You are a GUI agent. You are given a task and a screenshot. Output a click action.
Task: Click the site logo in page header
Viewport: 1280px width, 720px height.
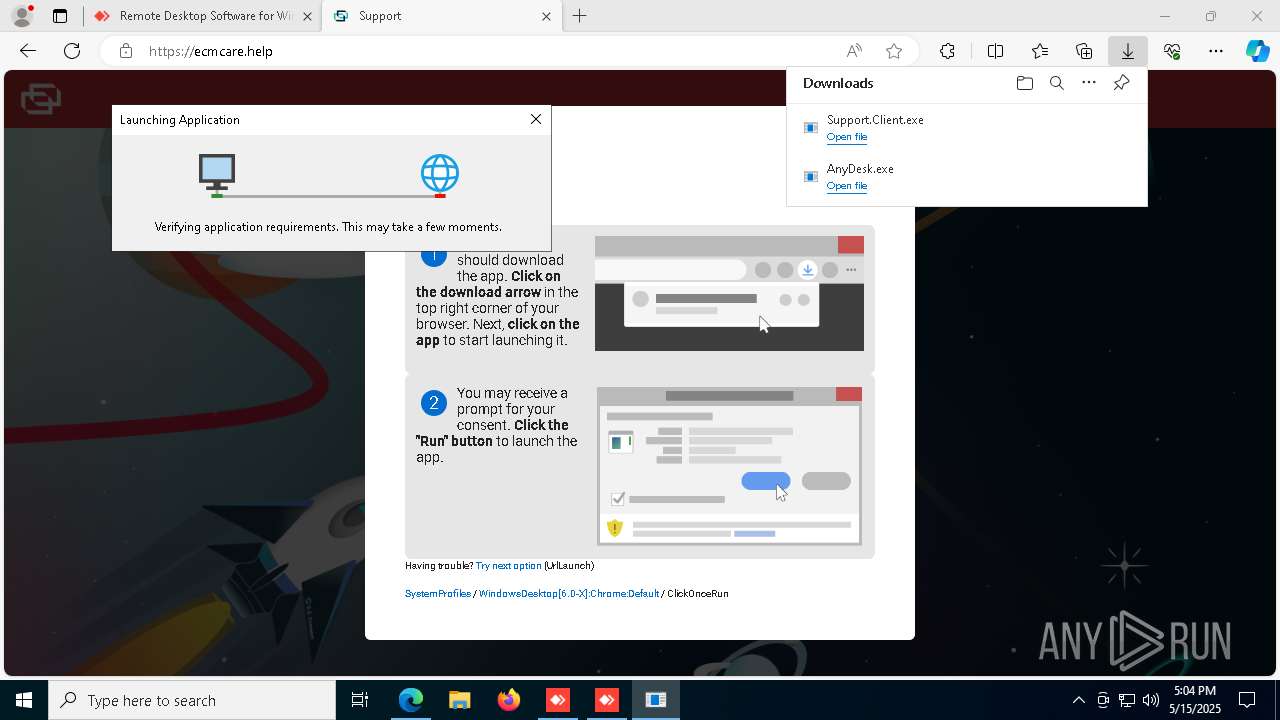pos(41,99)
